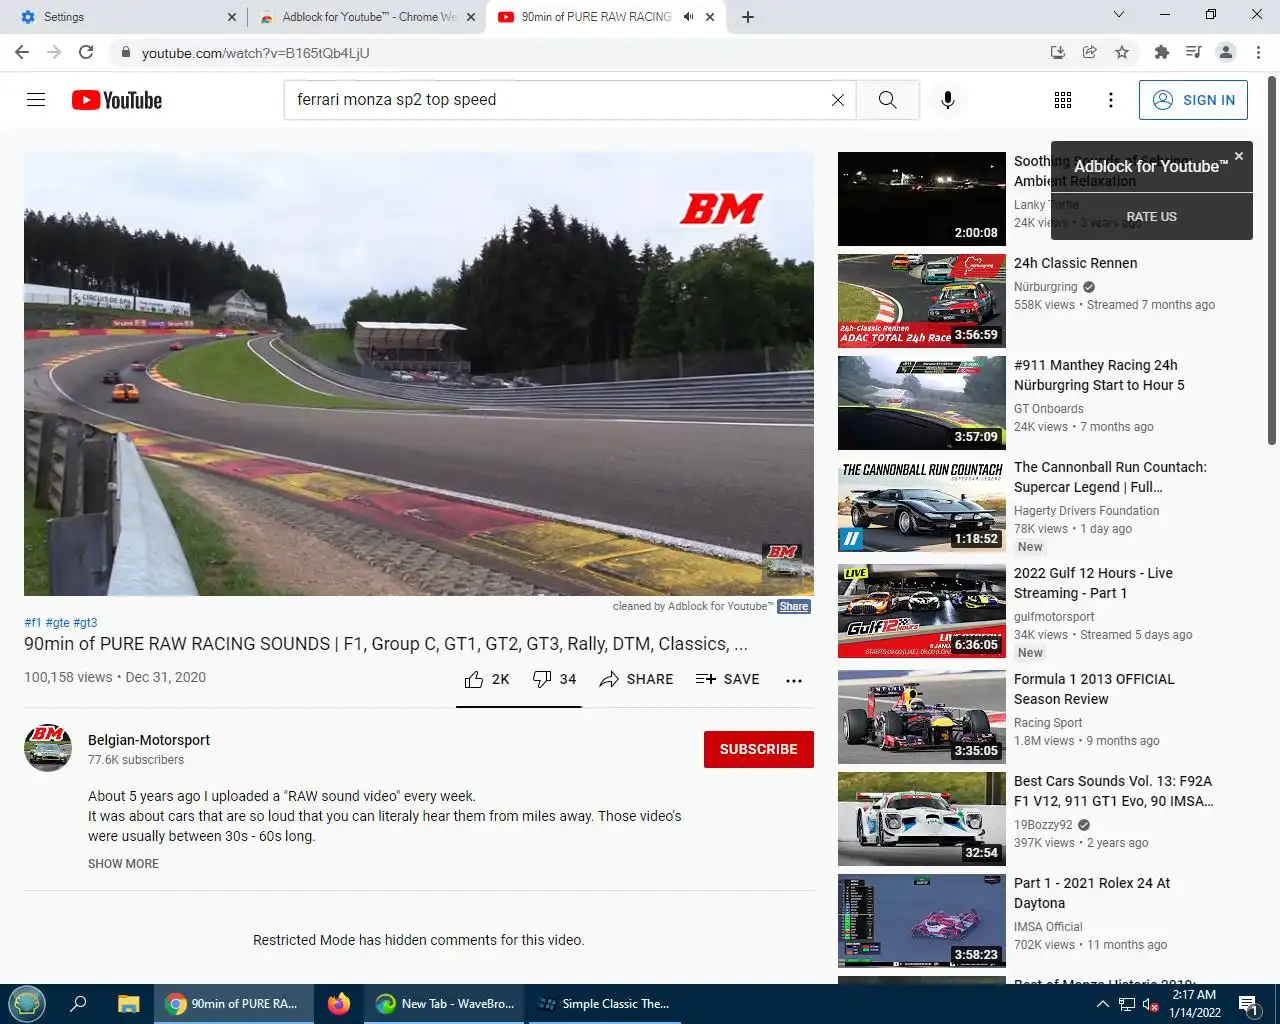Open the tab search dropdown arrow
Viewport: 1280px width, 1024px height.
(1119, 15)
